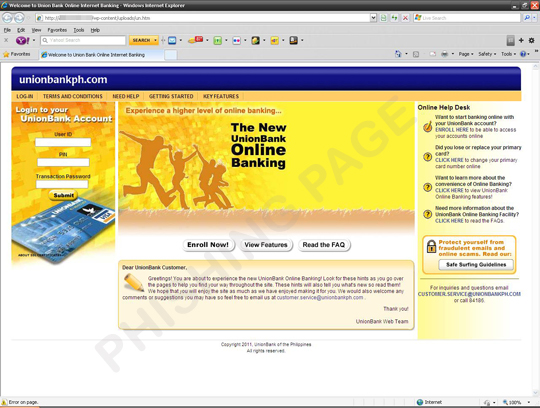Click the black notepad Yahoo toolbar icon
Image resolution: width=540 pixels, height=408 pixels.
click(x=293, y=41)
